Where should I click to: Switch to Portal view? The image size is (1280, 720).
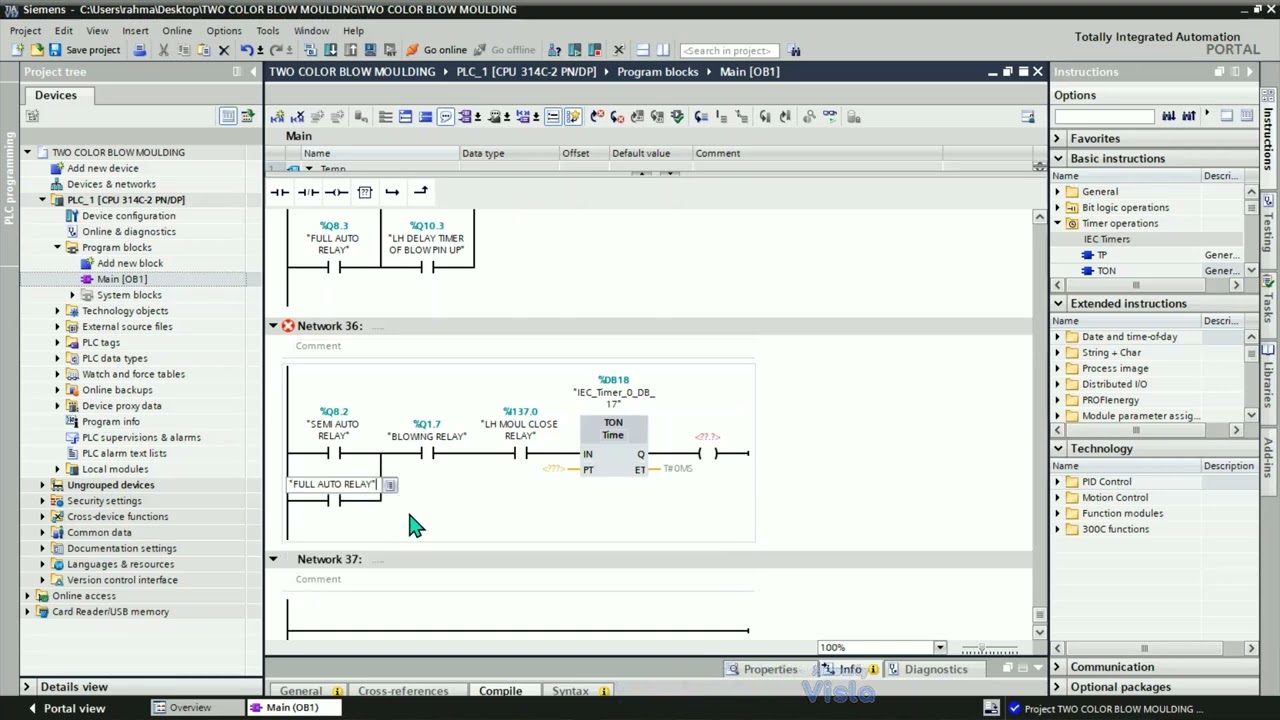tap(66, 708)
